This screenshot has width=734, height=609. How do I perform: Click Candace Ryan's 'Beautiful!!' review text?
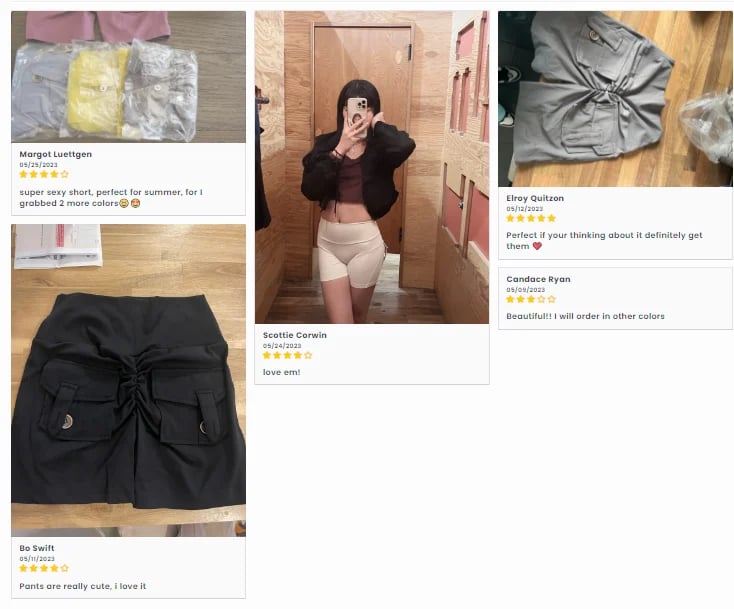click(x=585, y=316)
